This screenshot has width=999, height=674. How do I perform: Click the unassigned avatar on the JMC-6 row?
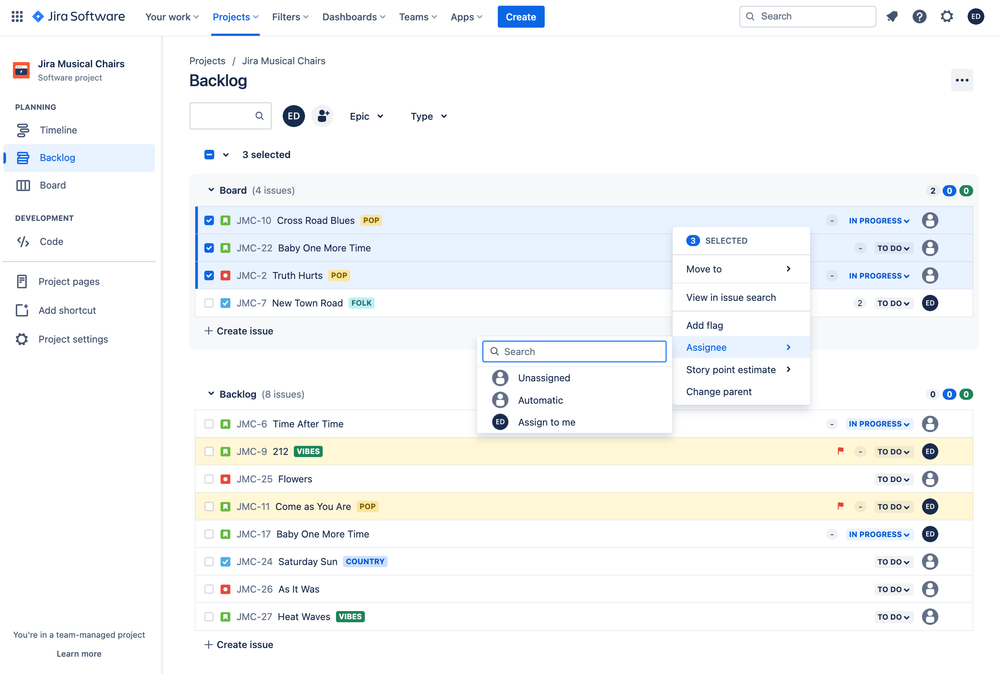930,424
